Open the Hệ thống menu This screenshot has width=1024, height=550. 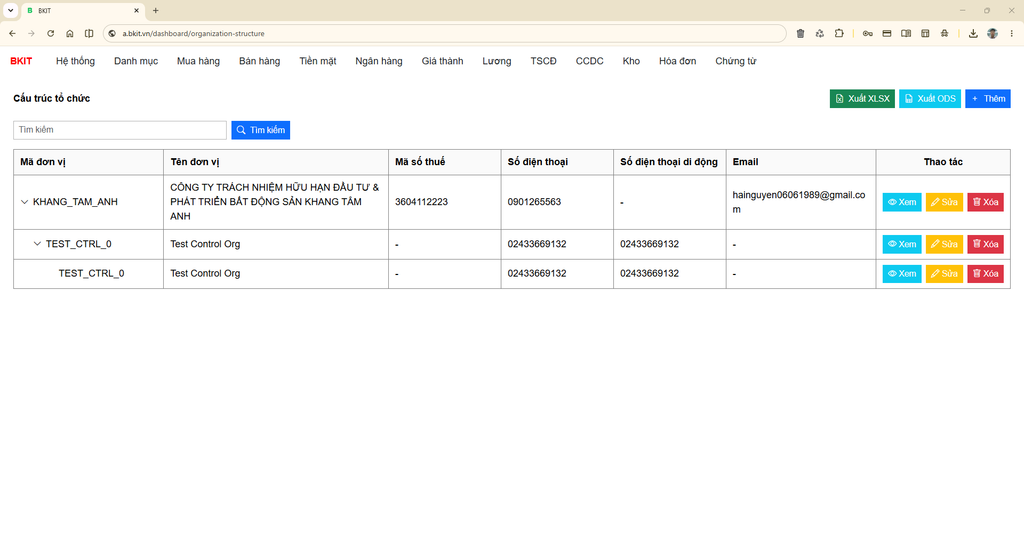coord(75,61)
